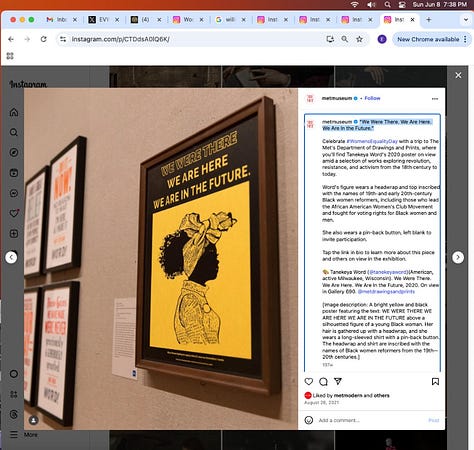Open macOS Wi-Fi menu
Viewport: 474px width, 450px height.
(355, 4)
